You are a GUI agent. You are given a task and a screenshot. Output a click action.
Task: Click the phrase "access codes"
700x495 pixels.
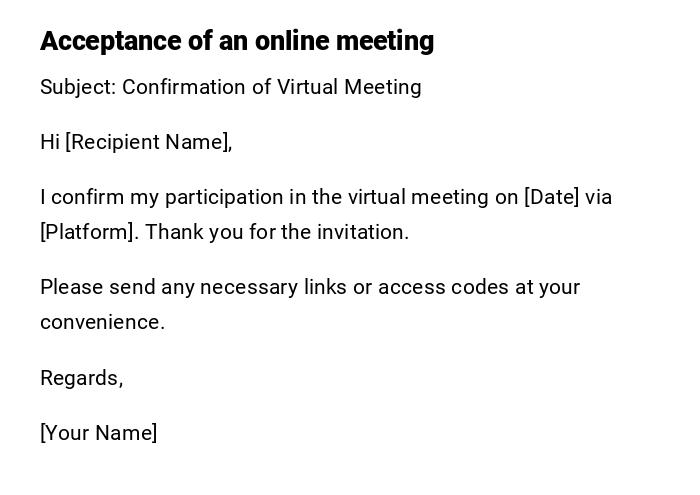(443, 287)
